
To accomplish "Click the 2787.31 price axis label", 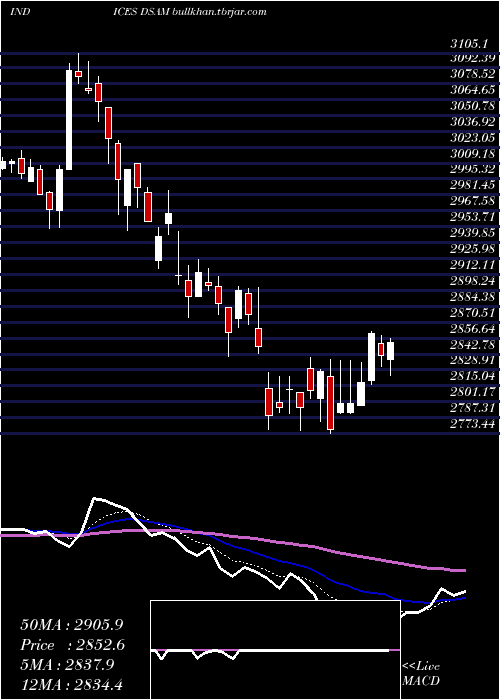I will pos(473,409).
